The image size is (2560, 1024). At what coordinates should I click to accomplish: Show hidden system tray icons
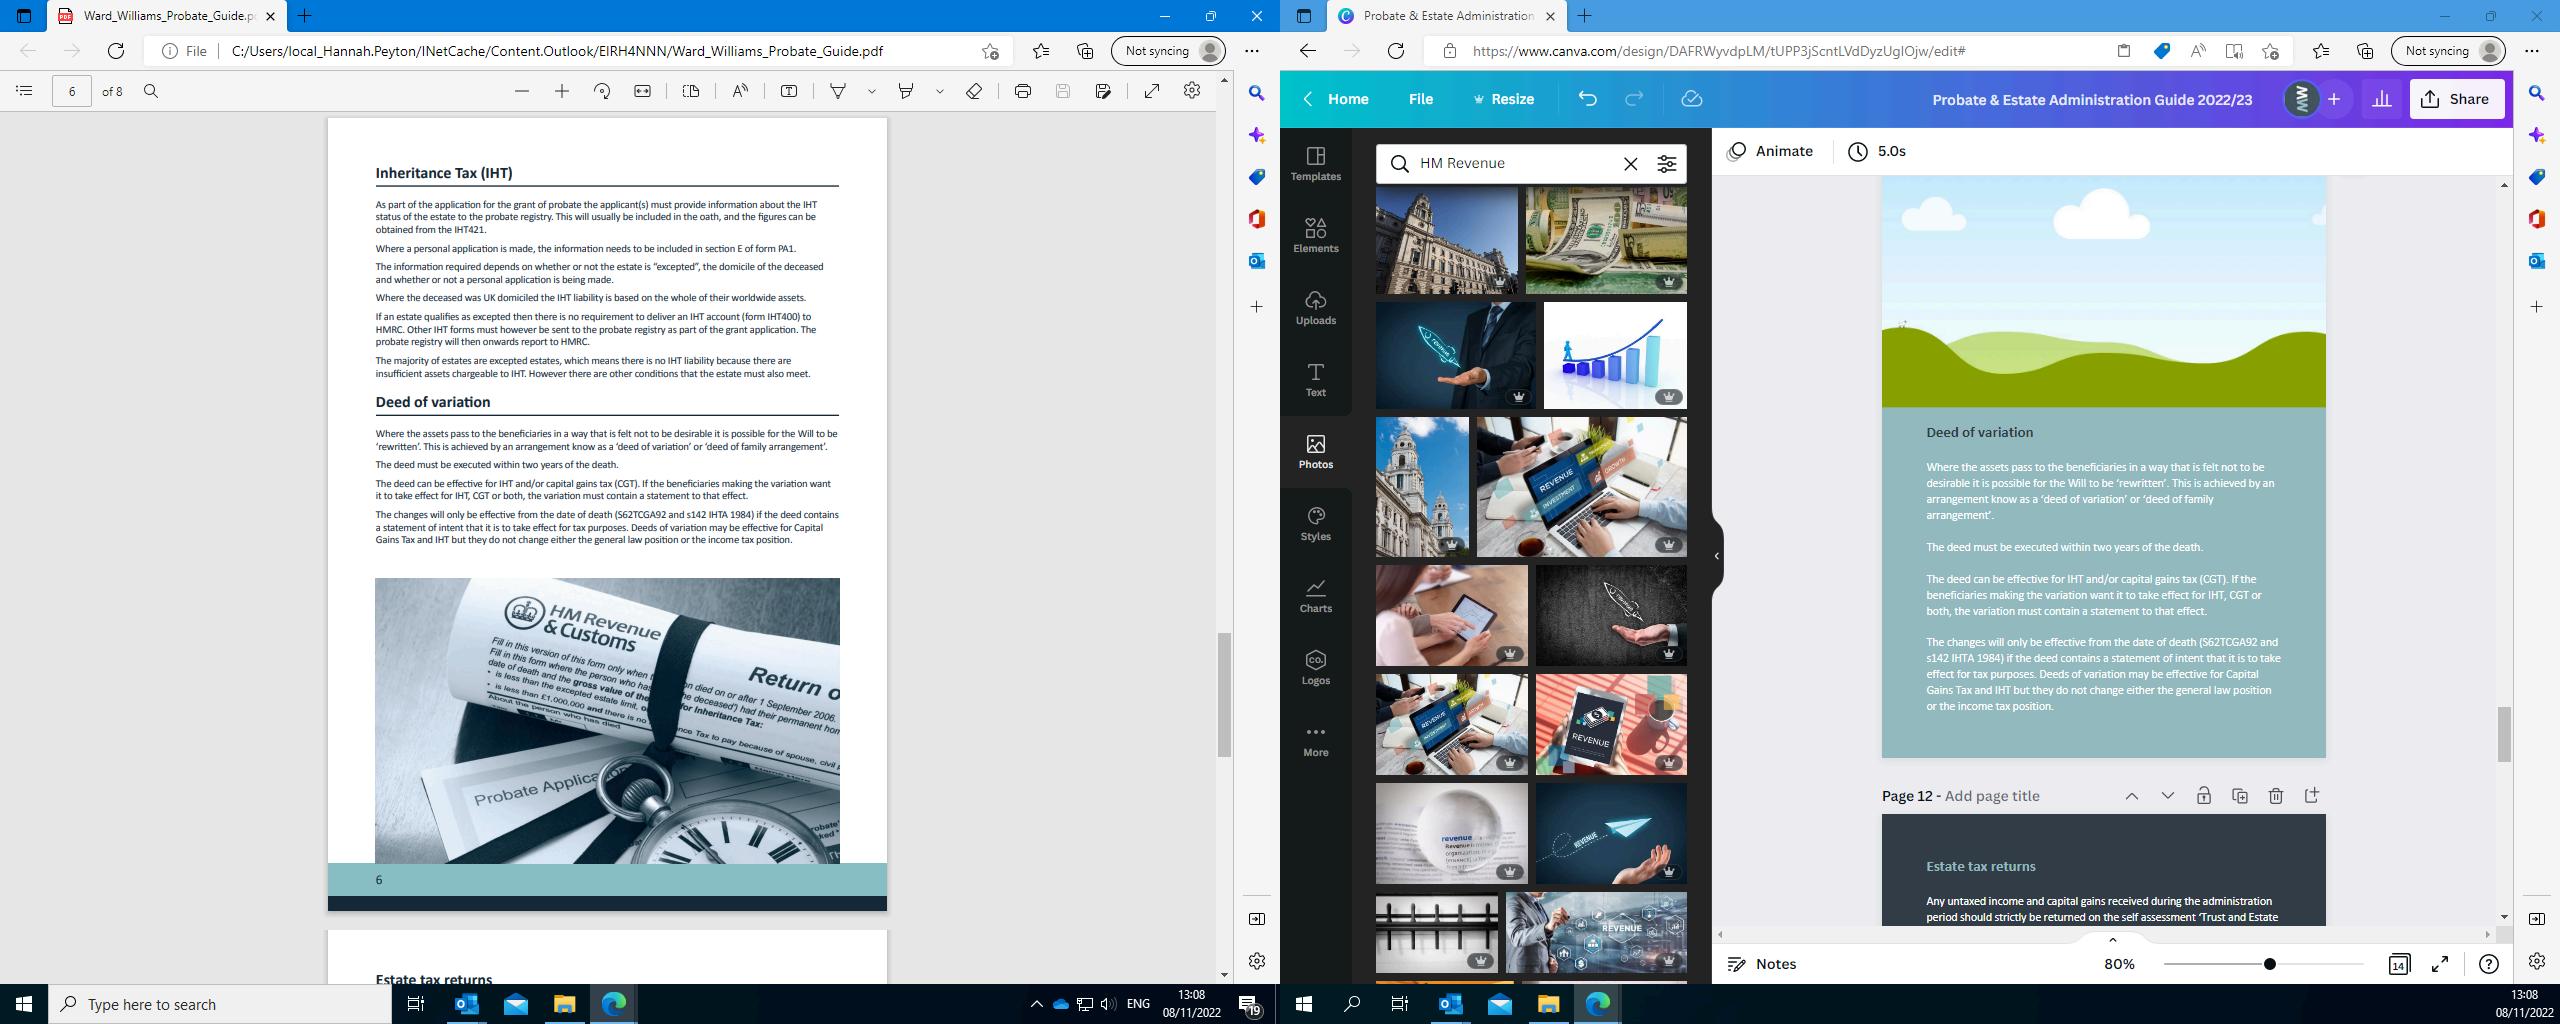1036,1004
